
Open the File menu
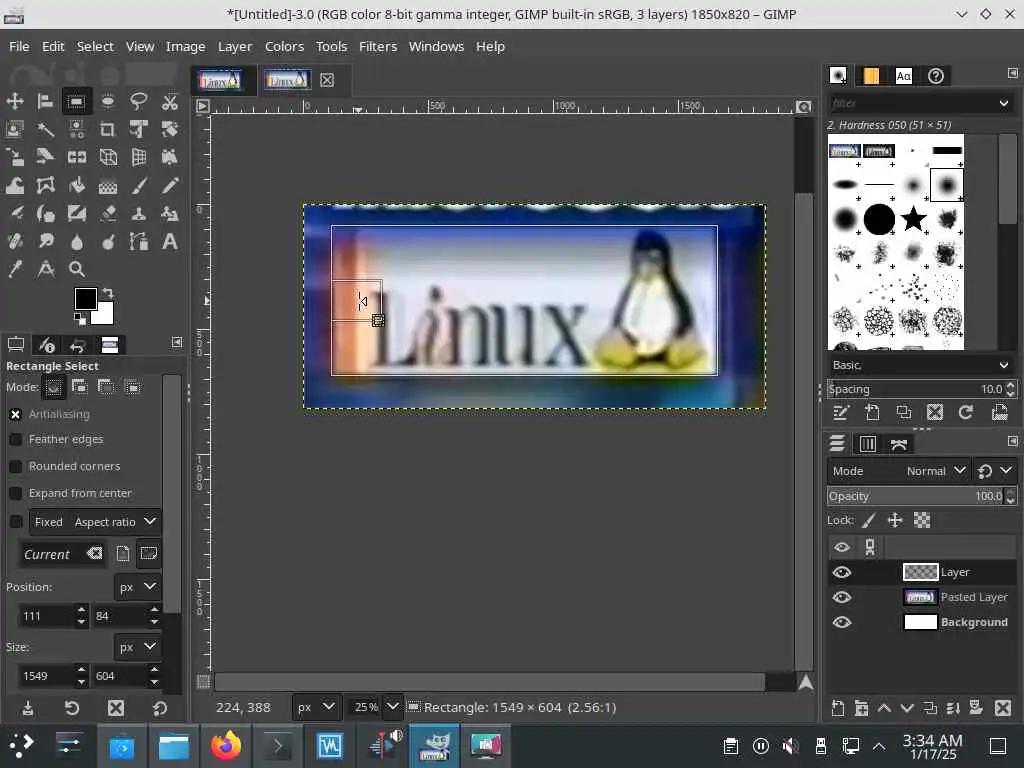19,46
